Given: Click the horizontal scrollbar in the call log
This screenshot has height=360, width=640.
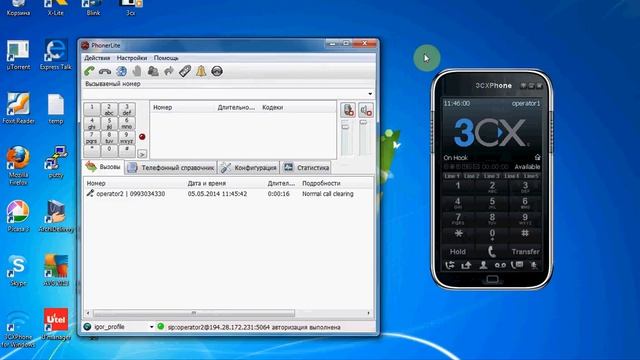Looking at the screenshot, I should (194, 313).
